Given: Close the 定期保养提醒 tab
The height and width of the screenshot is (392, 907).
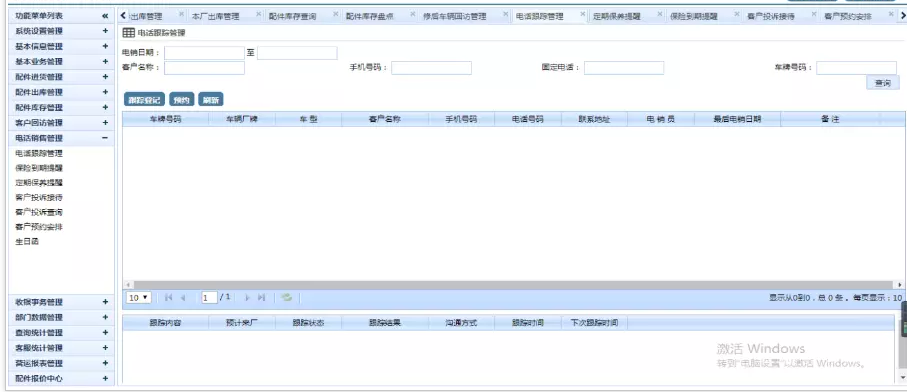Looking at the screenshot, I should pyautogui.click(x=660, y=14).
